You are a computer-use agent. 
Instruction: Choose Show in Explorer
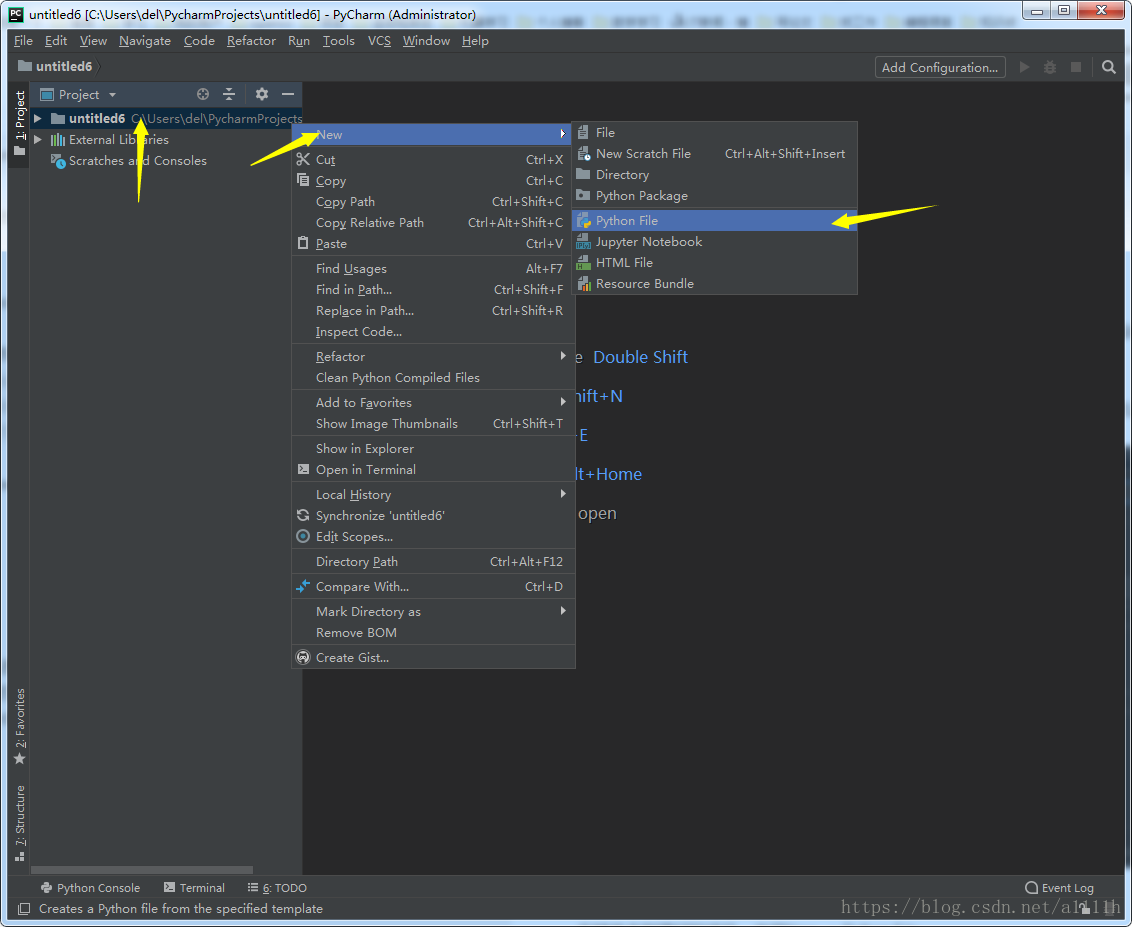coord(433,448)
